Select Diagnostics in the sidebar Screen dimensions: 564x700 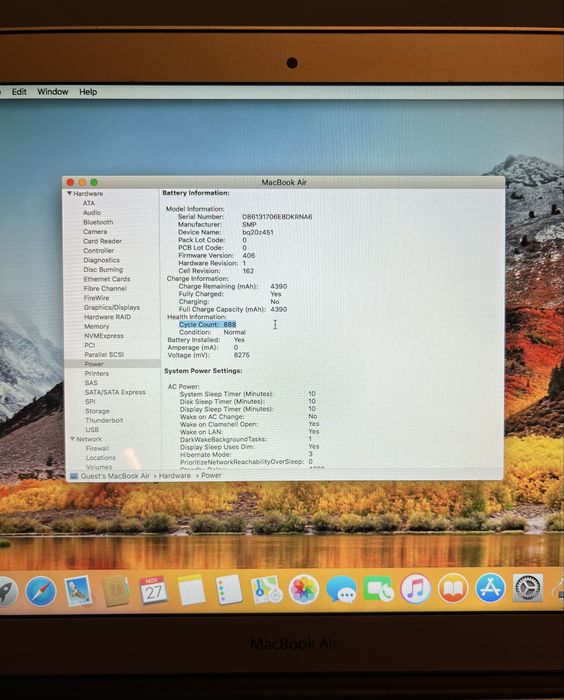click(x=101, y=260)
